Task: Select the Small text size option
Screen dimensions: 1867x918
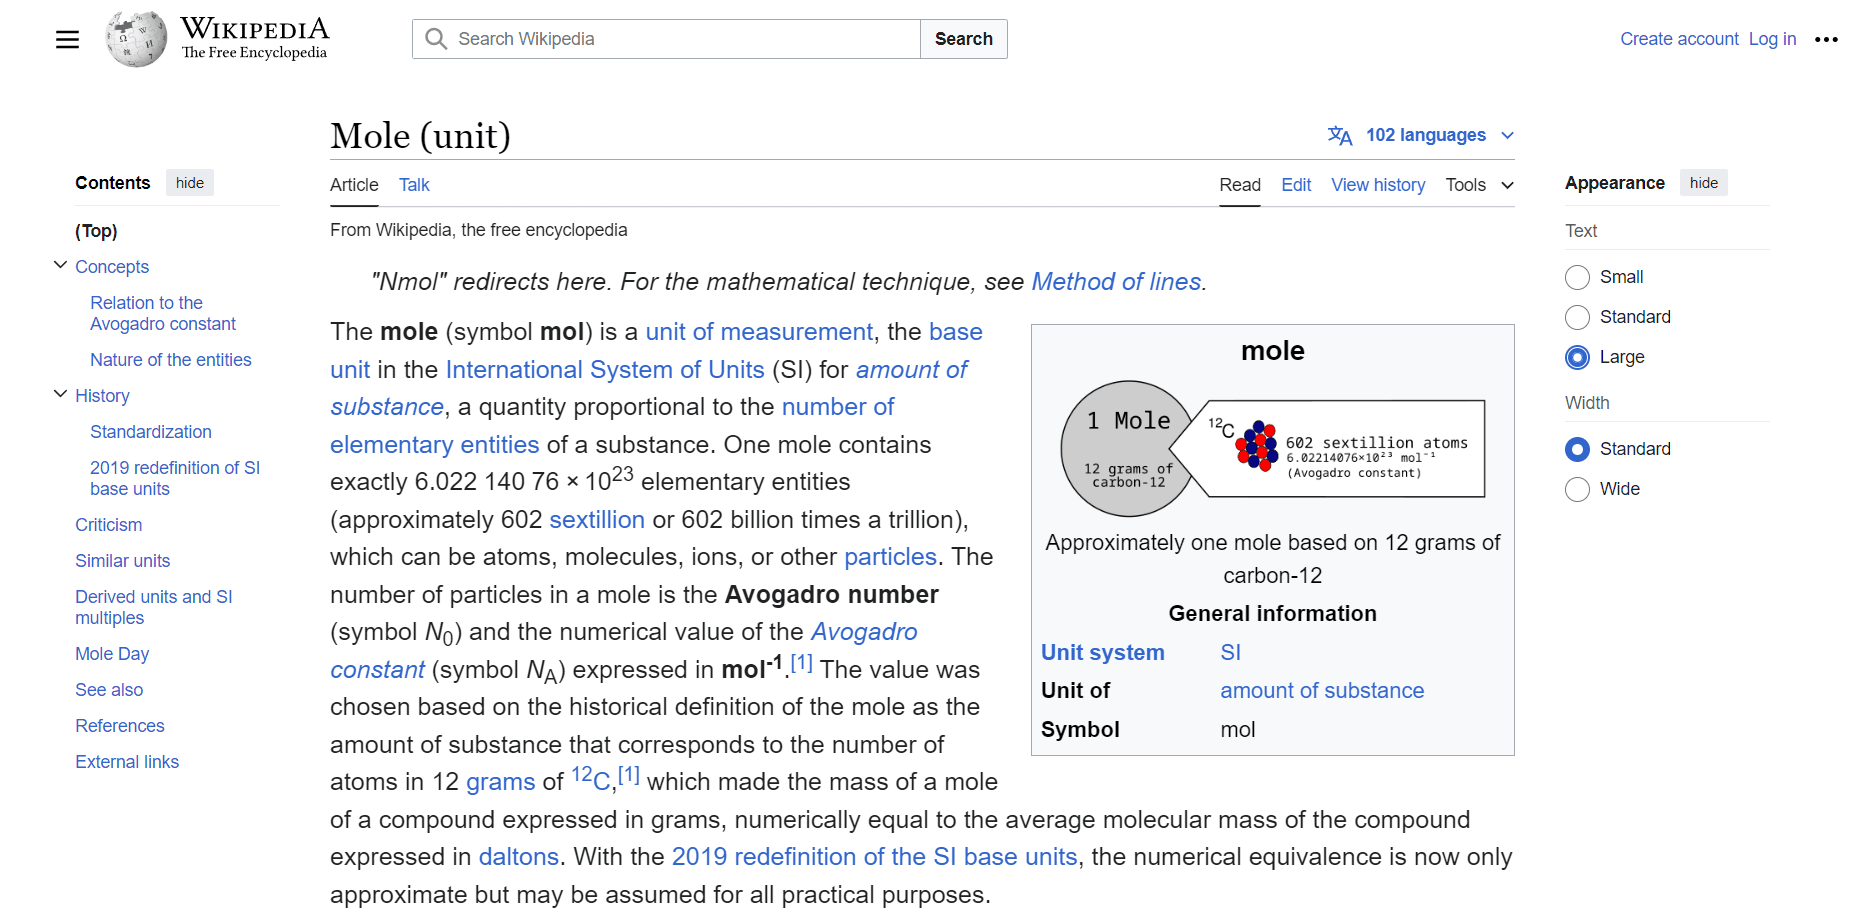Action: [1577, 277]
